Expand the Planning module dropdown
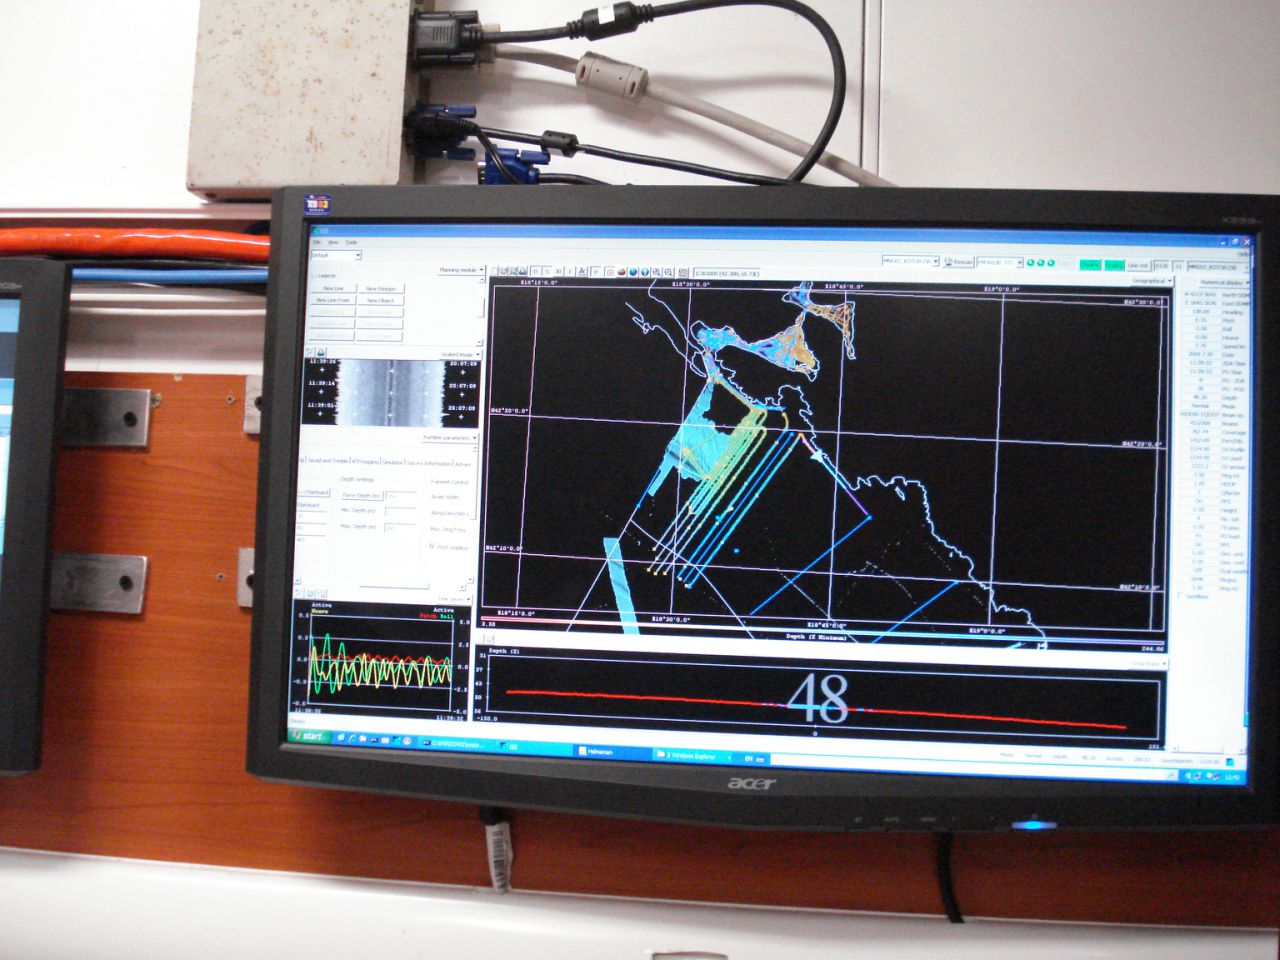1280x960 pixels. coord(461,270)
